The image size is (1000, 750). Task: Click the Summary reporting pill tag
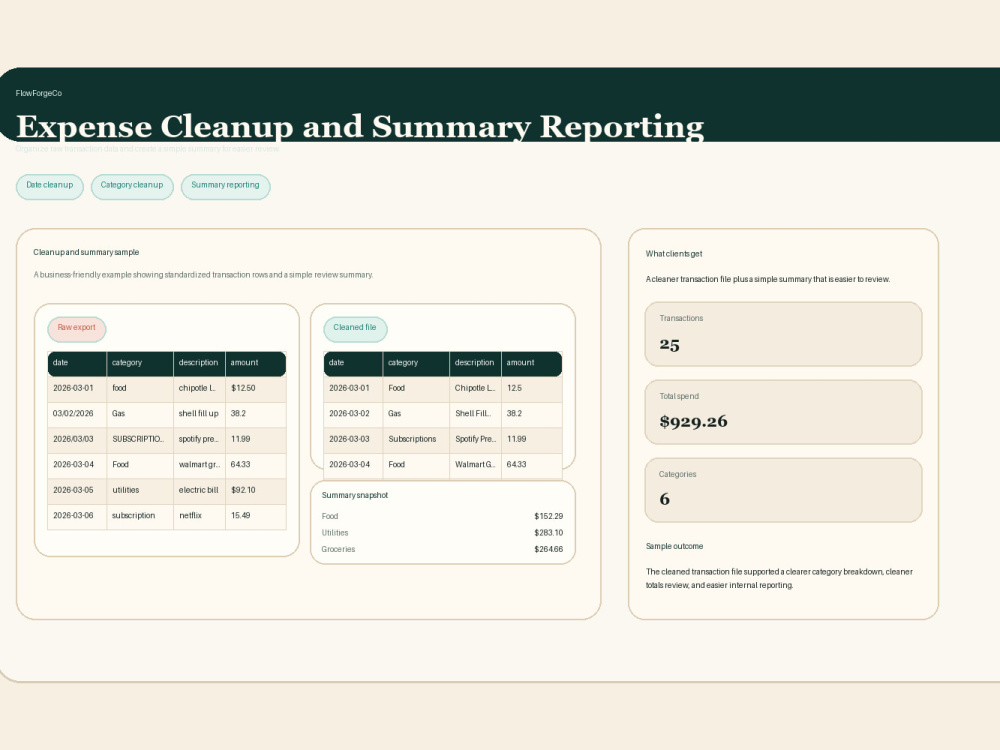coord(226,186)
